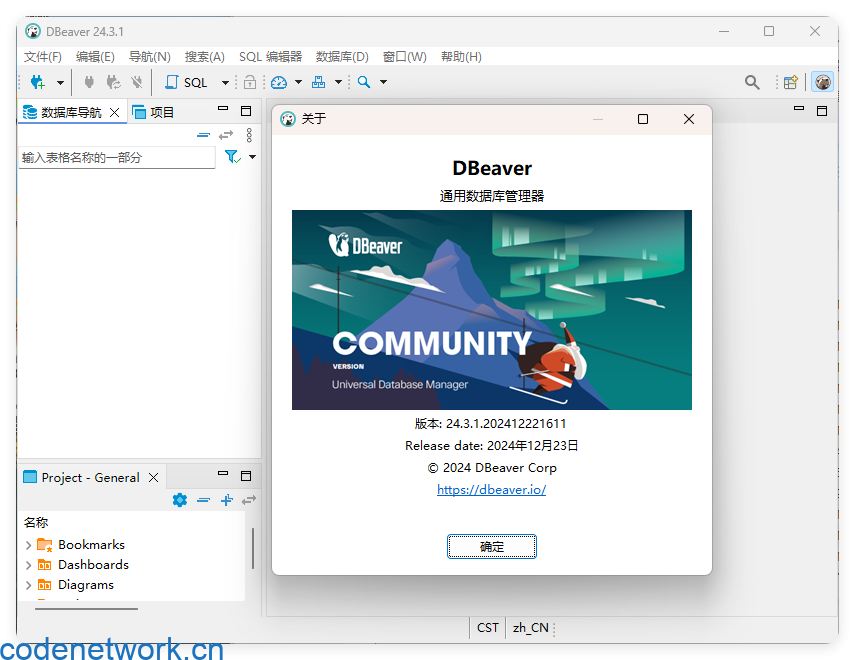The image size is (855, 660).
Task: Open the 文件(F) menu
Action: (43, 57)
